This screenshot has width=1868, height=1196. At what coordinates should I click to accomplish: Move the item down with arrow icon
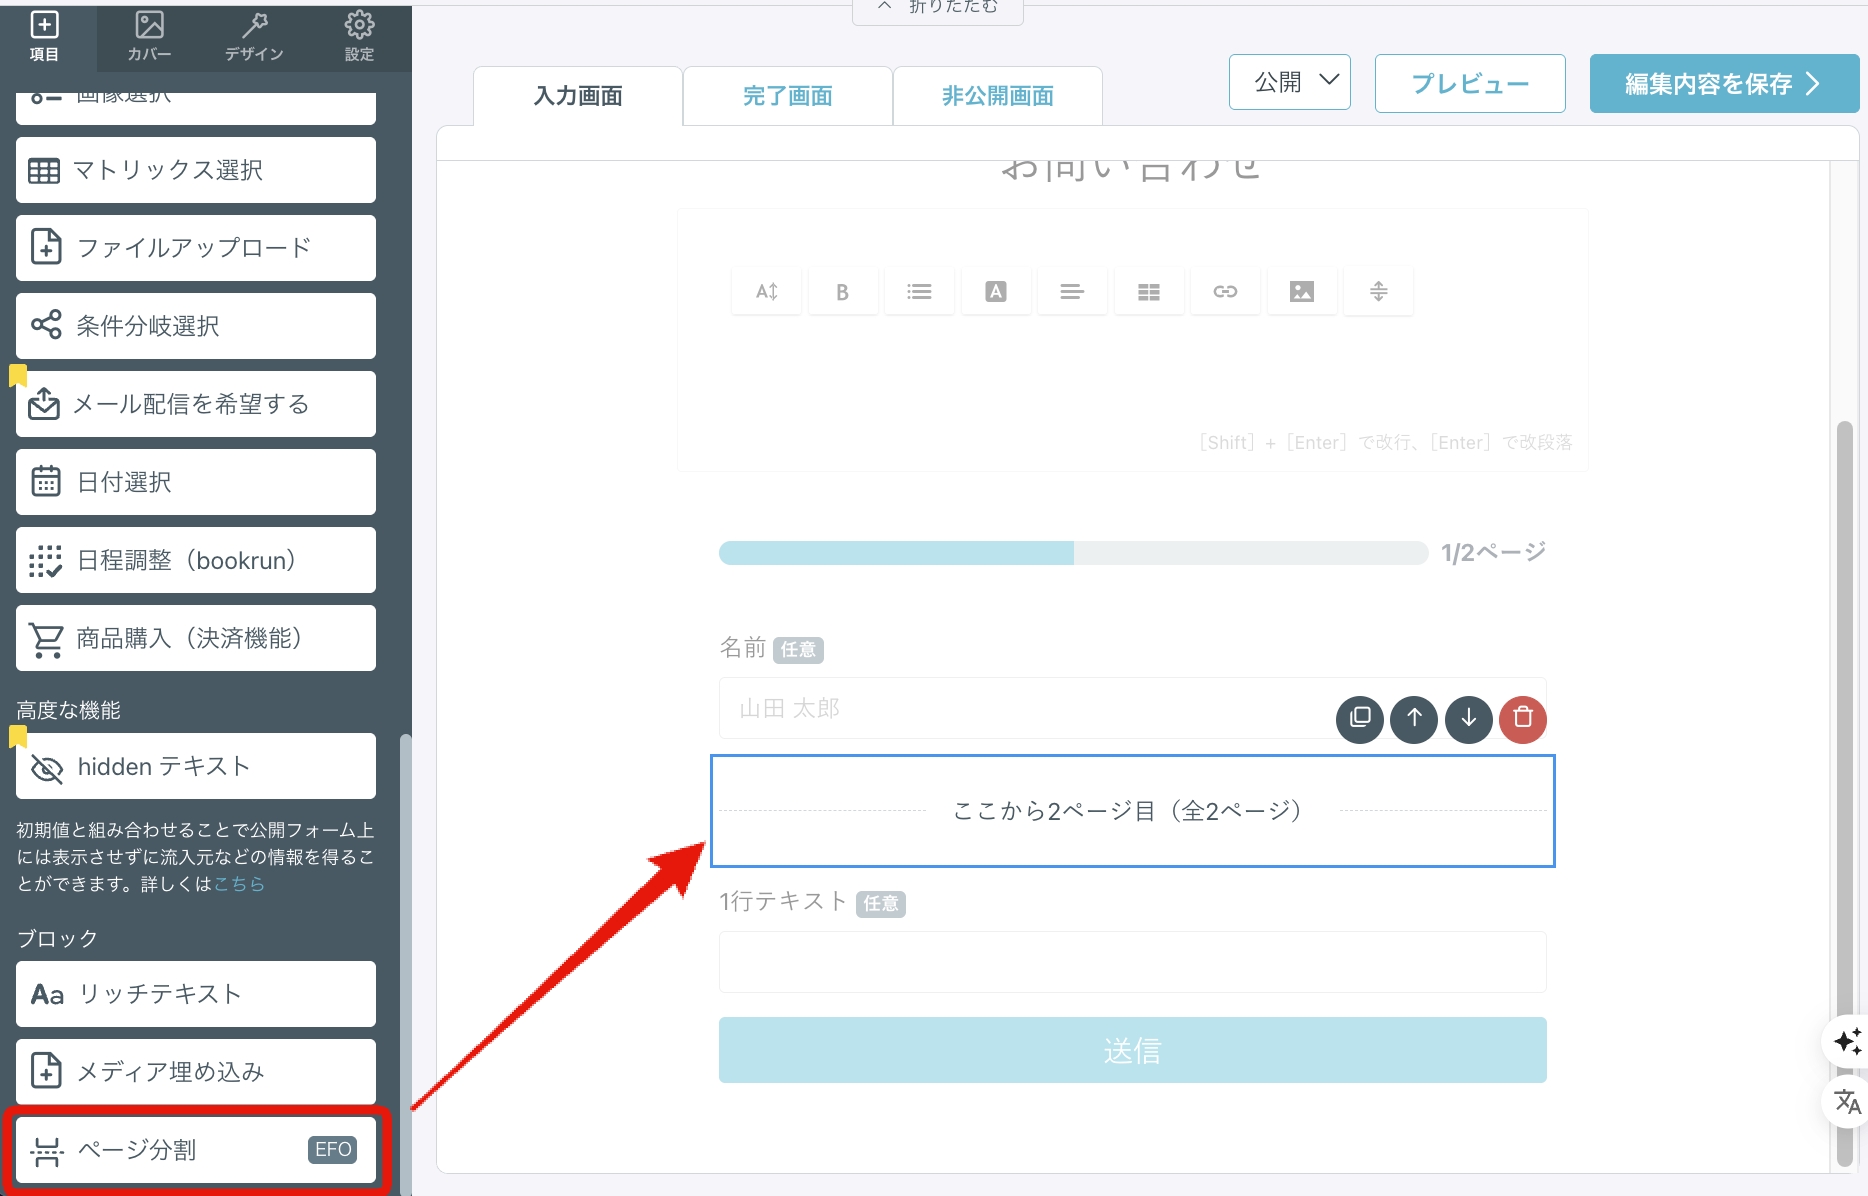click(x=1469, y=719)
